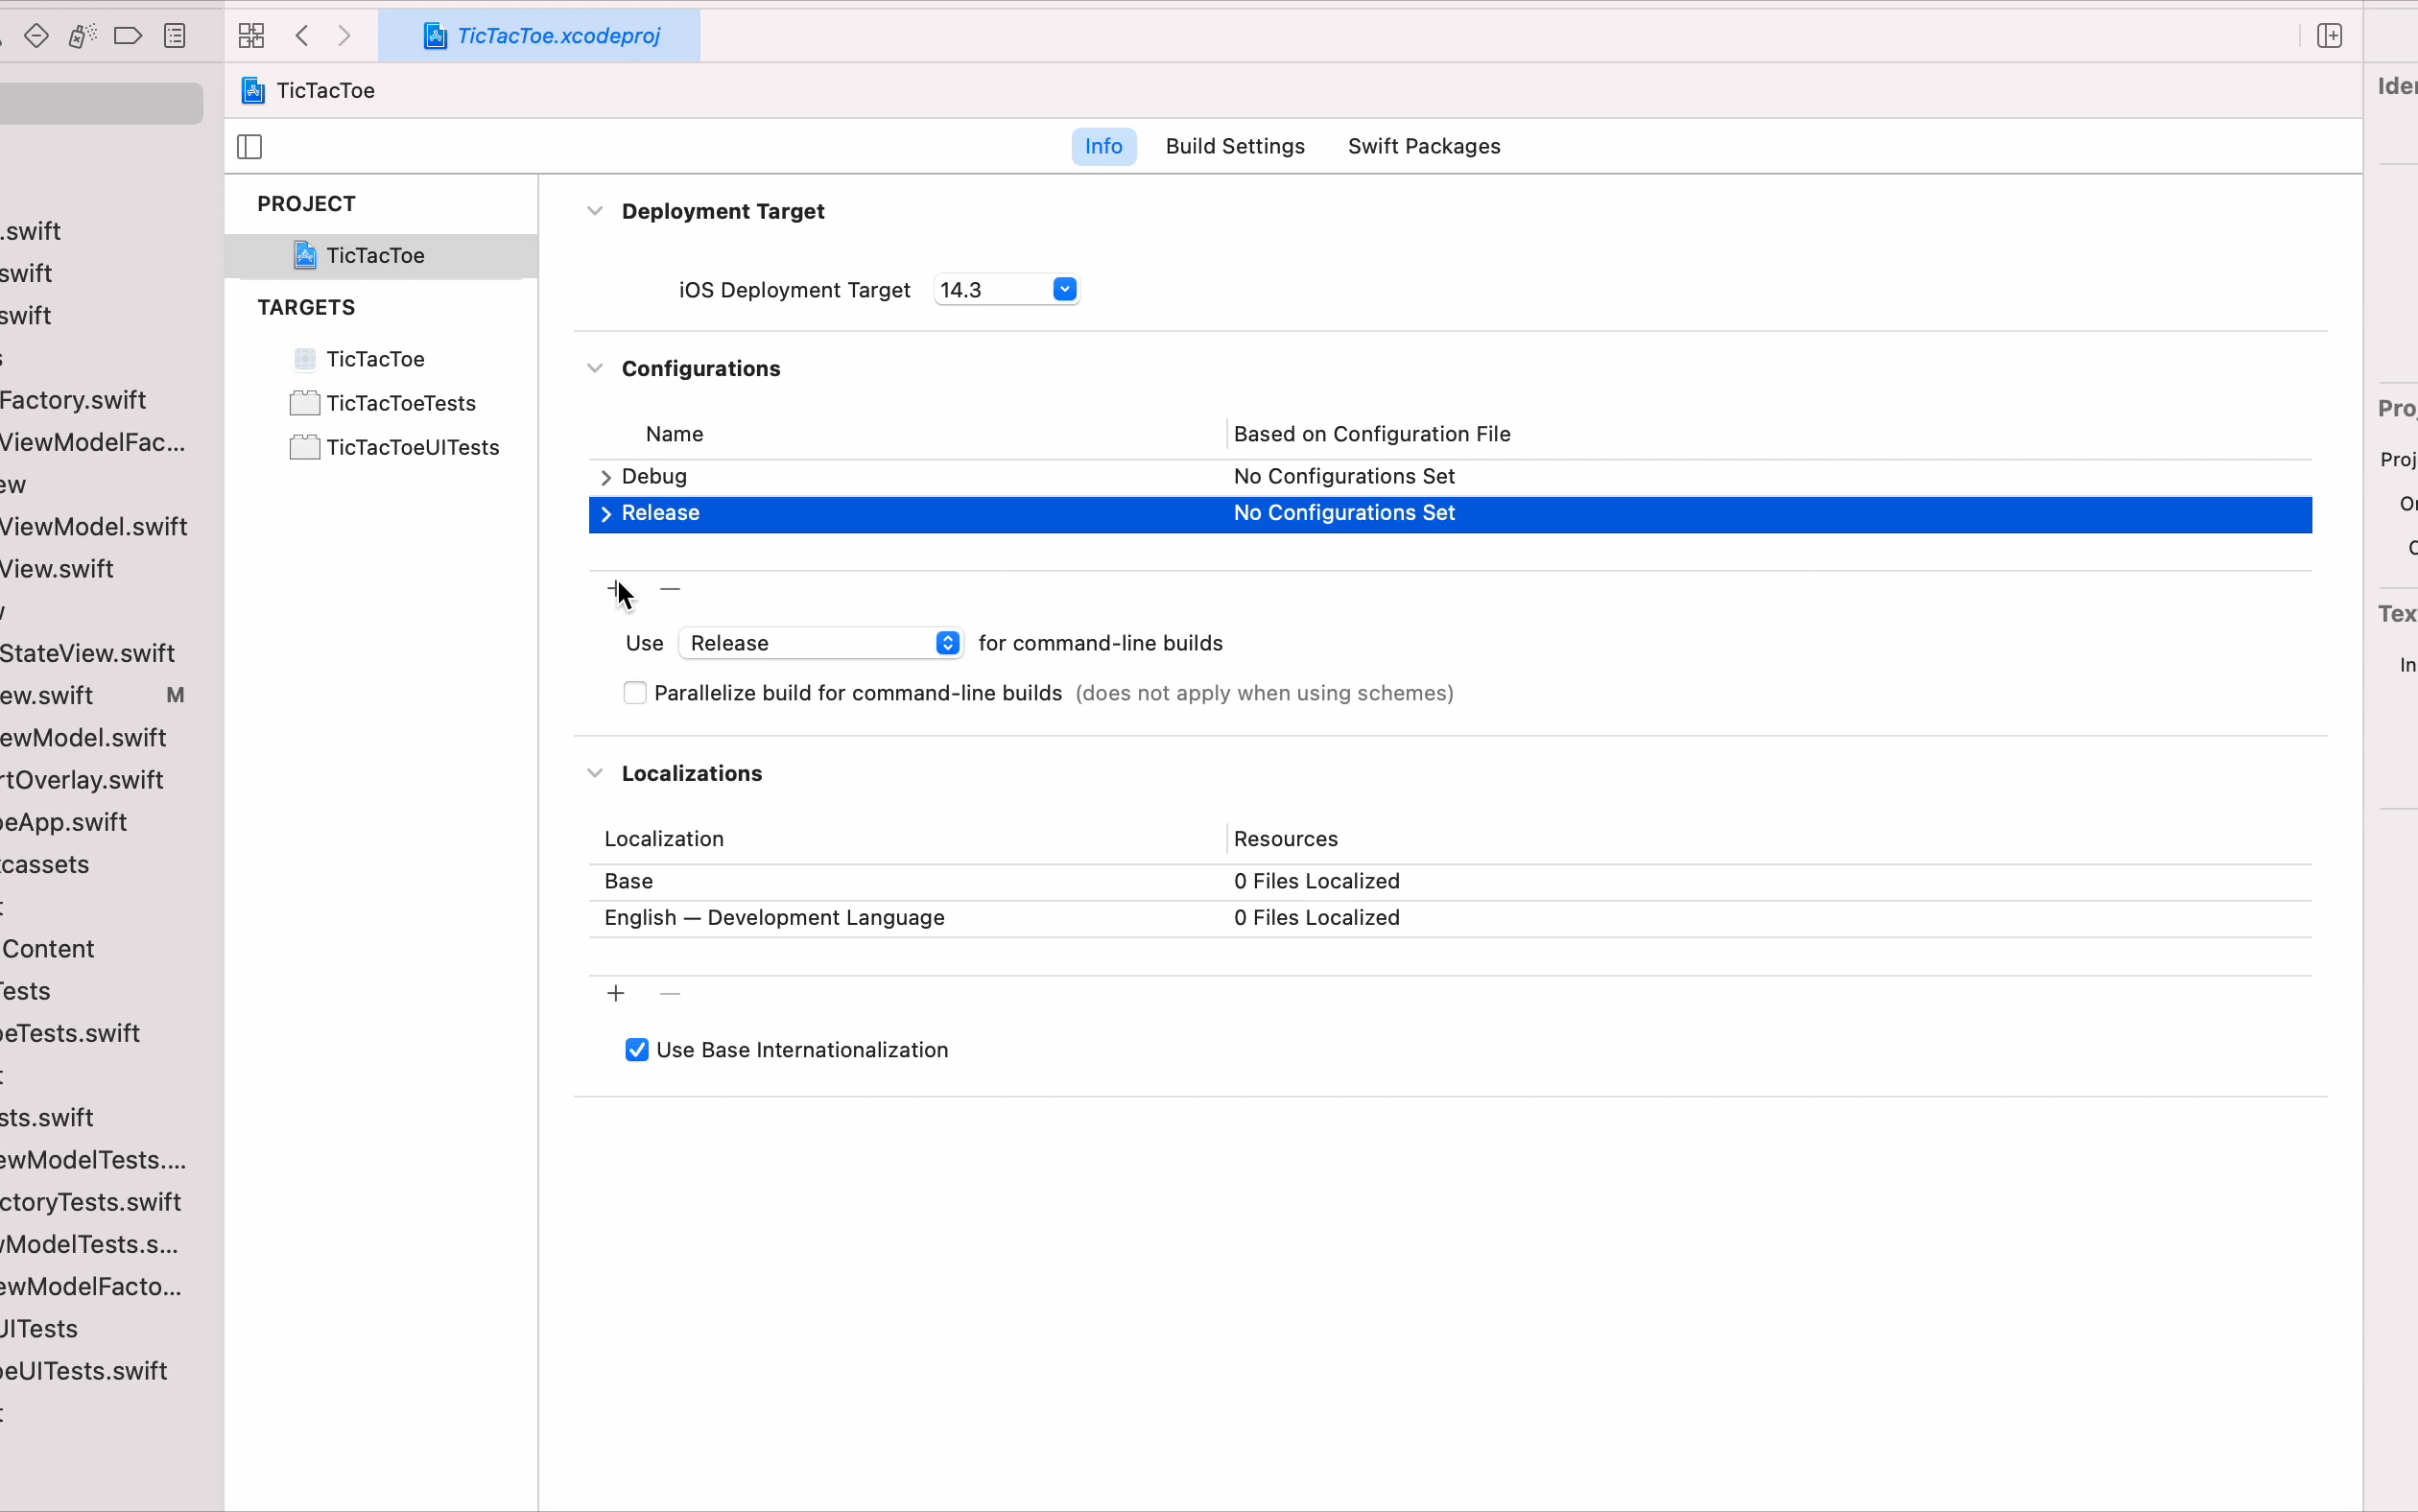Open ctoryTests.swift in the navigator

[x=91, y=1202]
